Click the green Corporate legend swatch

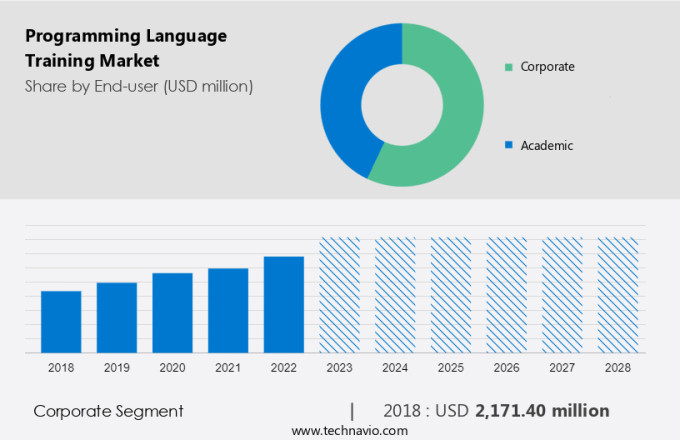509,67
